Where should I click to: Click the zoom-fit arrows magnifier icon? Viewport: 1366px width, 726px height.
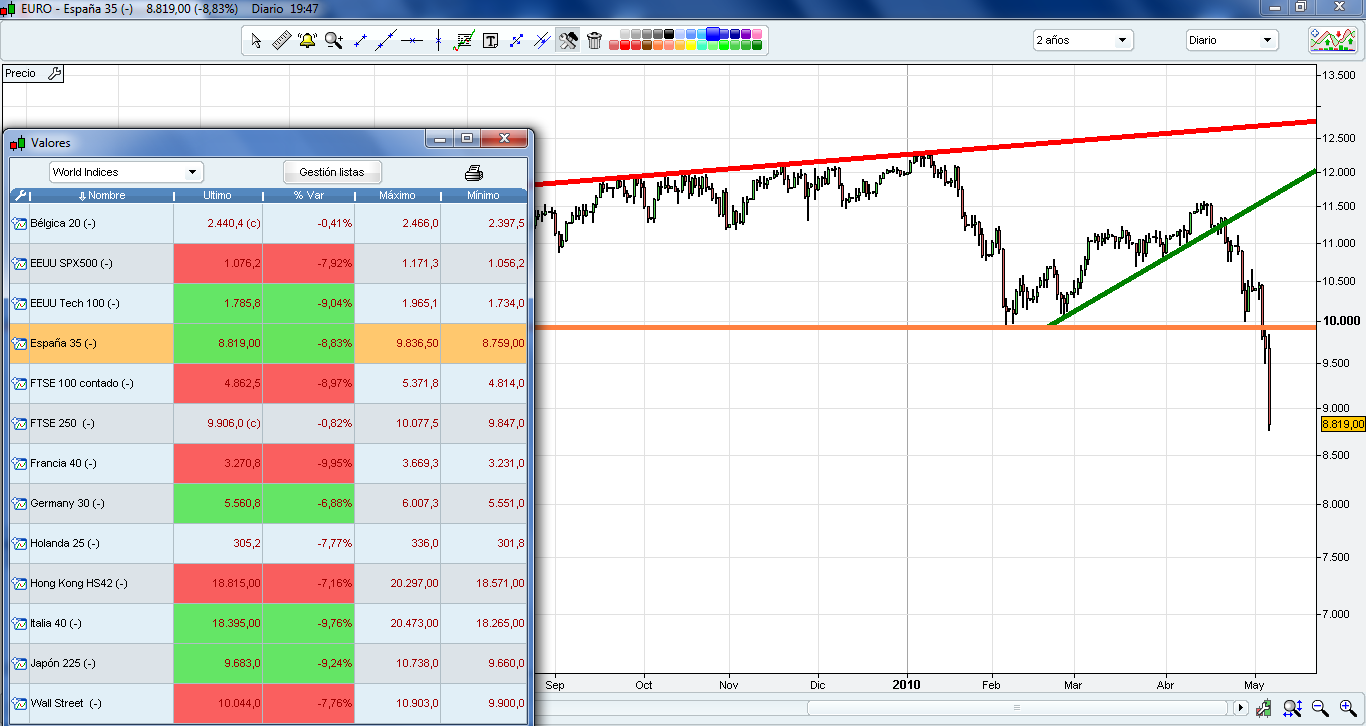click(x=1292, y=709)
